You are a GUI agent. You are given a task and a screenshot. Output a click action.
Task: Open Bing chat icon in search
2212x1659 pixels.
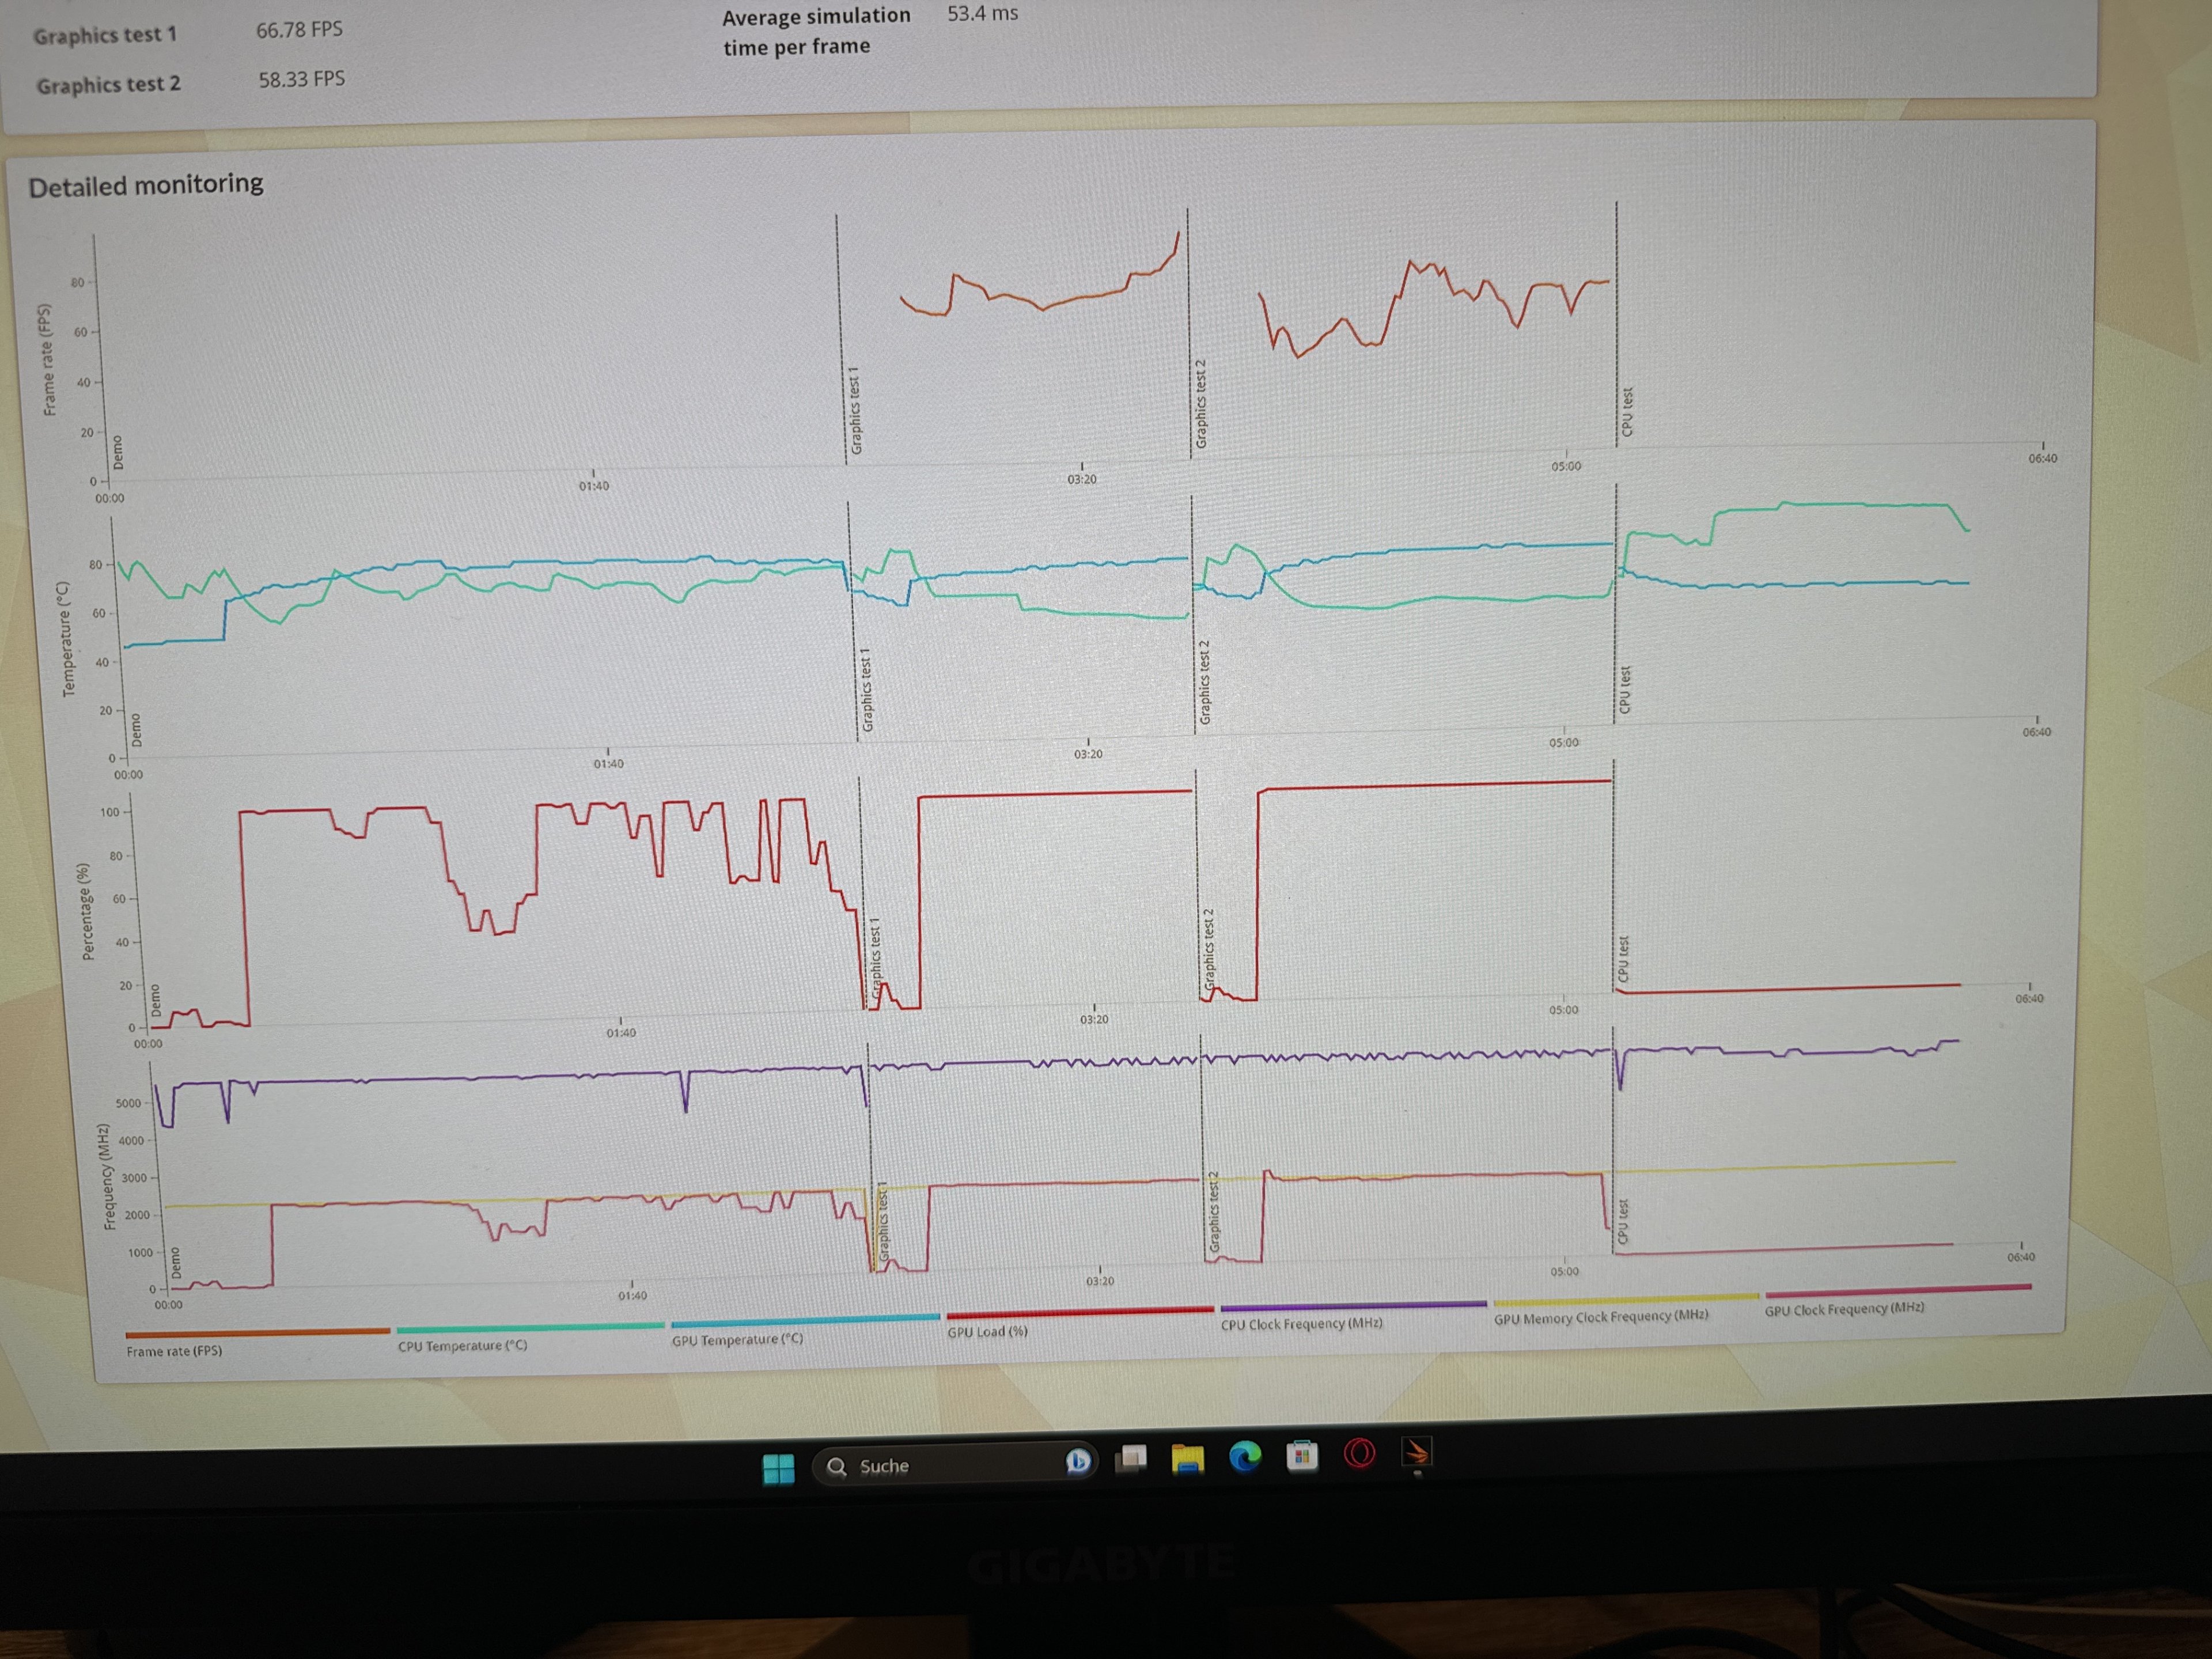pos(1077,1462)
